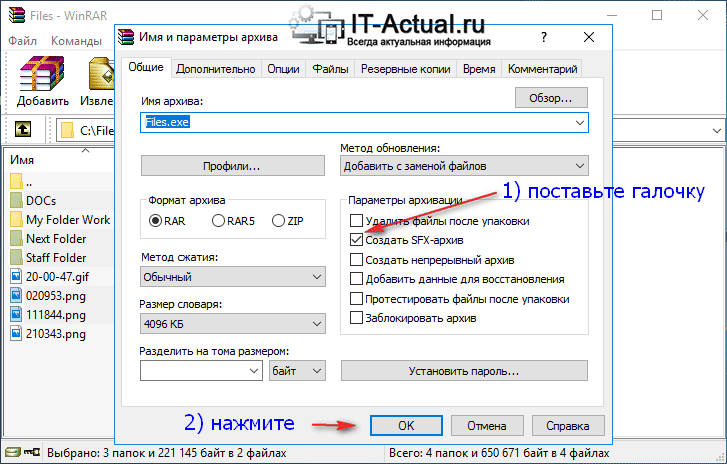Click the up-one-level folder icon
Screen dimensions: 727x464
23,129
